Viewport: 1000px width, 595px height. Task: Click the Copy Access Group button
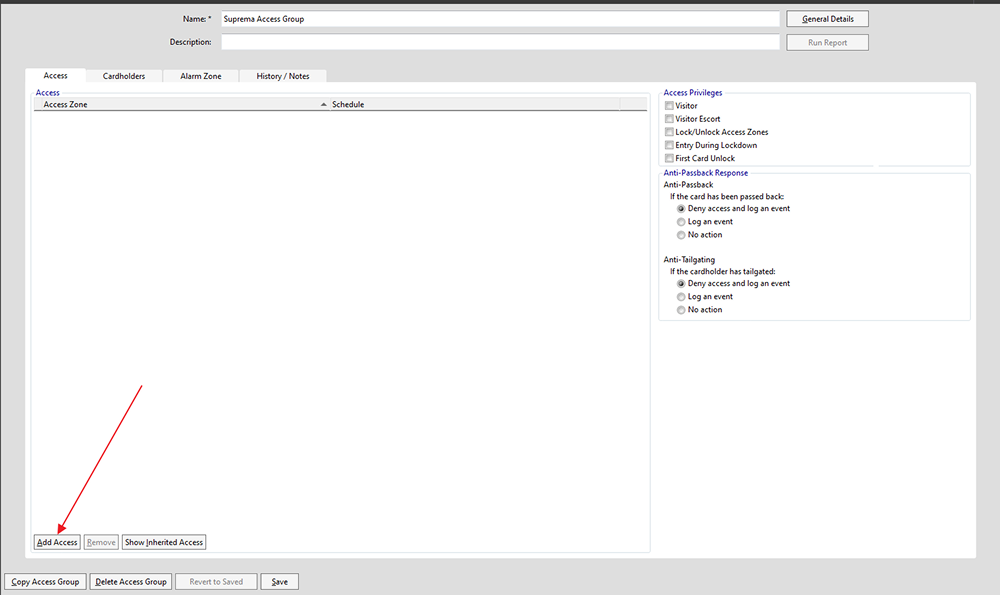click(45, 582)
